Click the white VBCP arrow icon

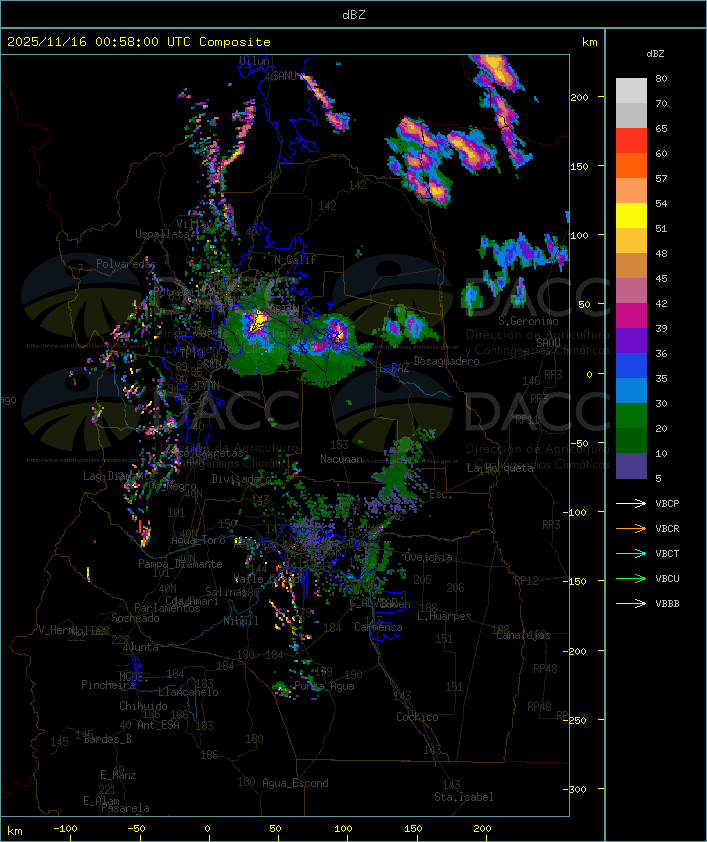pyautogui.click(x=631, y=503)
